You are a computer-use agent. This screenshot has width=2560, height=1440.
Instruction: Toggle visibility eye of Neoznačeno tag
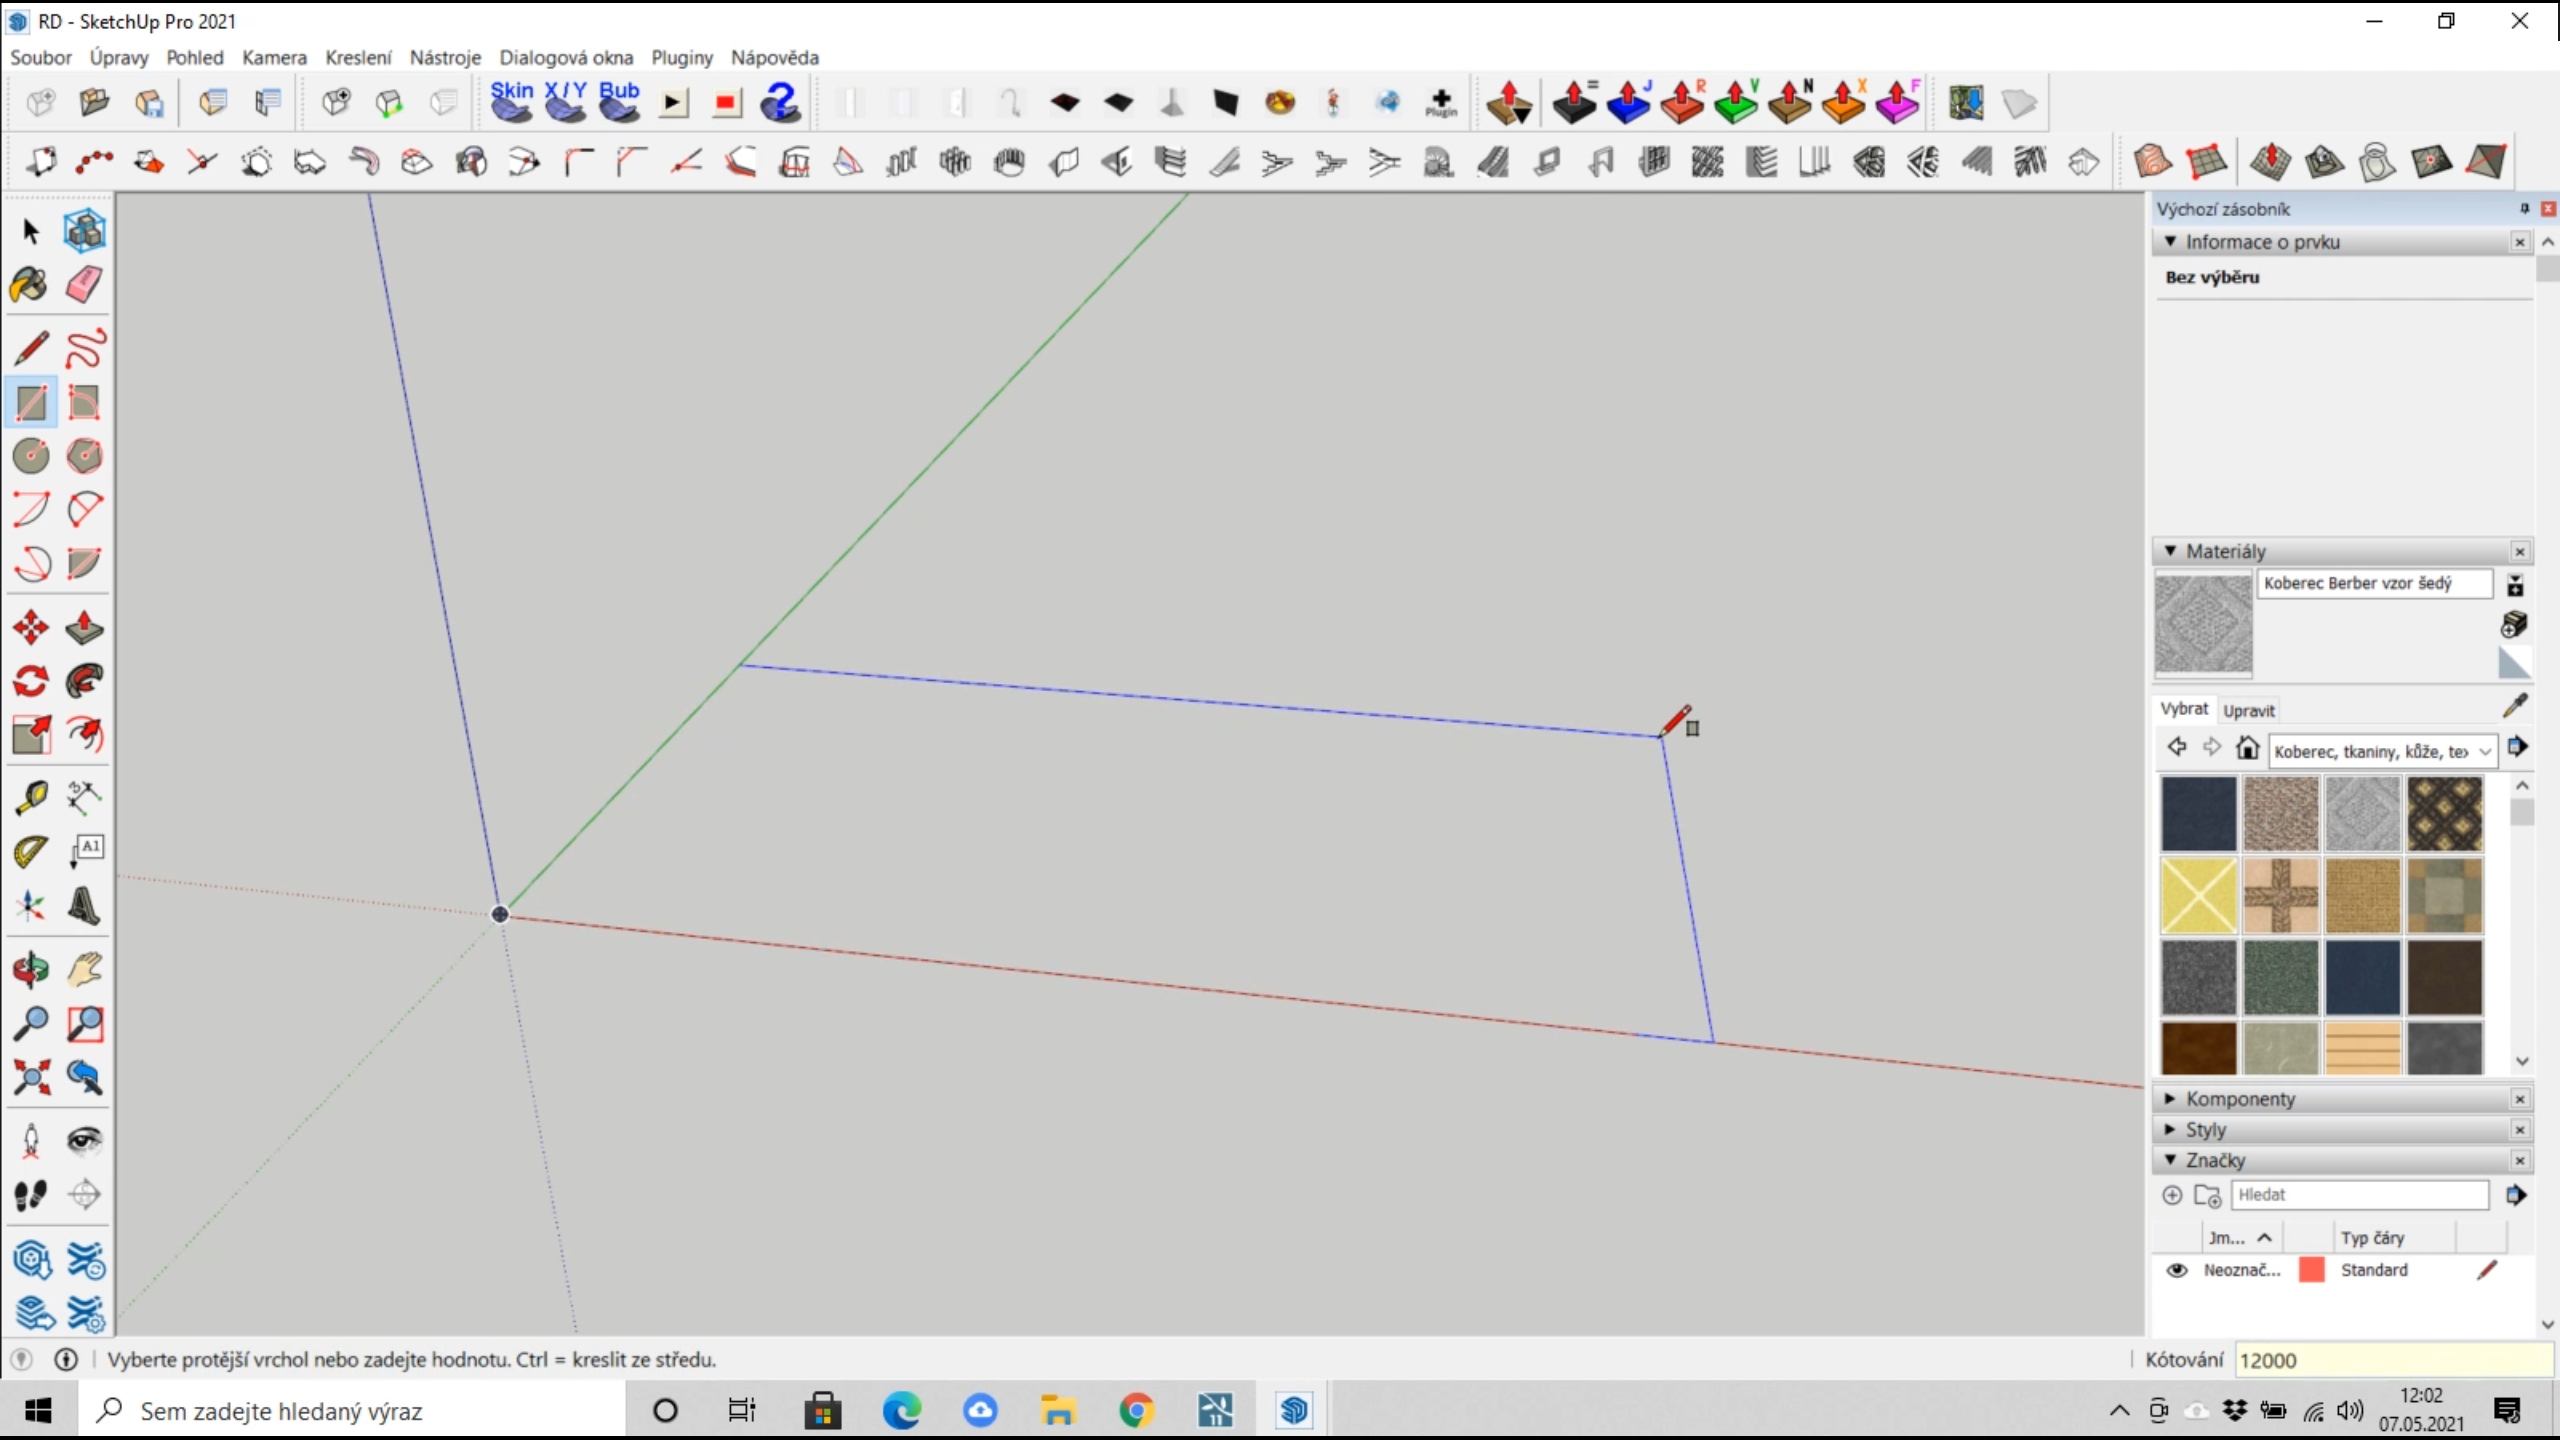[2177, 1270]
